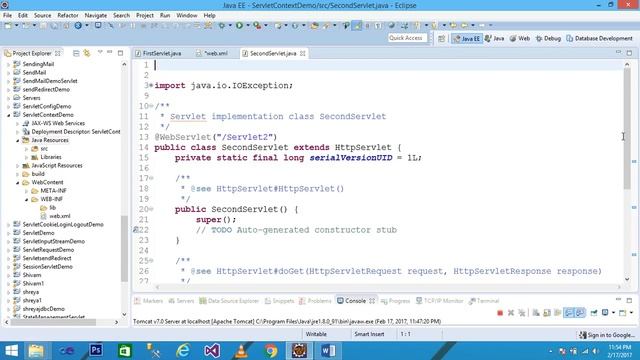Open the File menu

7,15
